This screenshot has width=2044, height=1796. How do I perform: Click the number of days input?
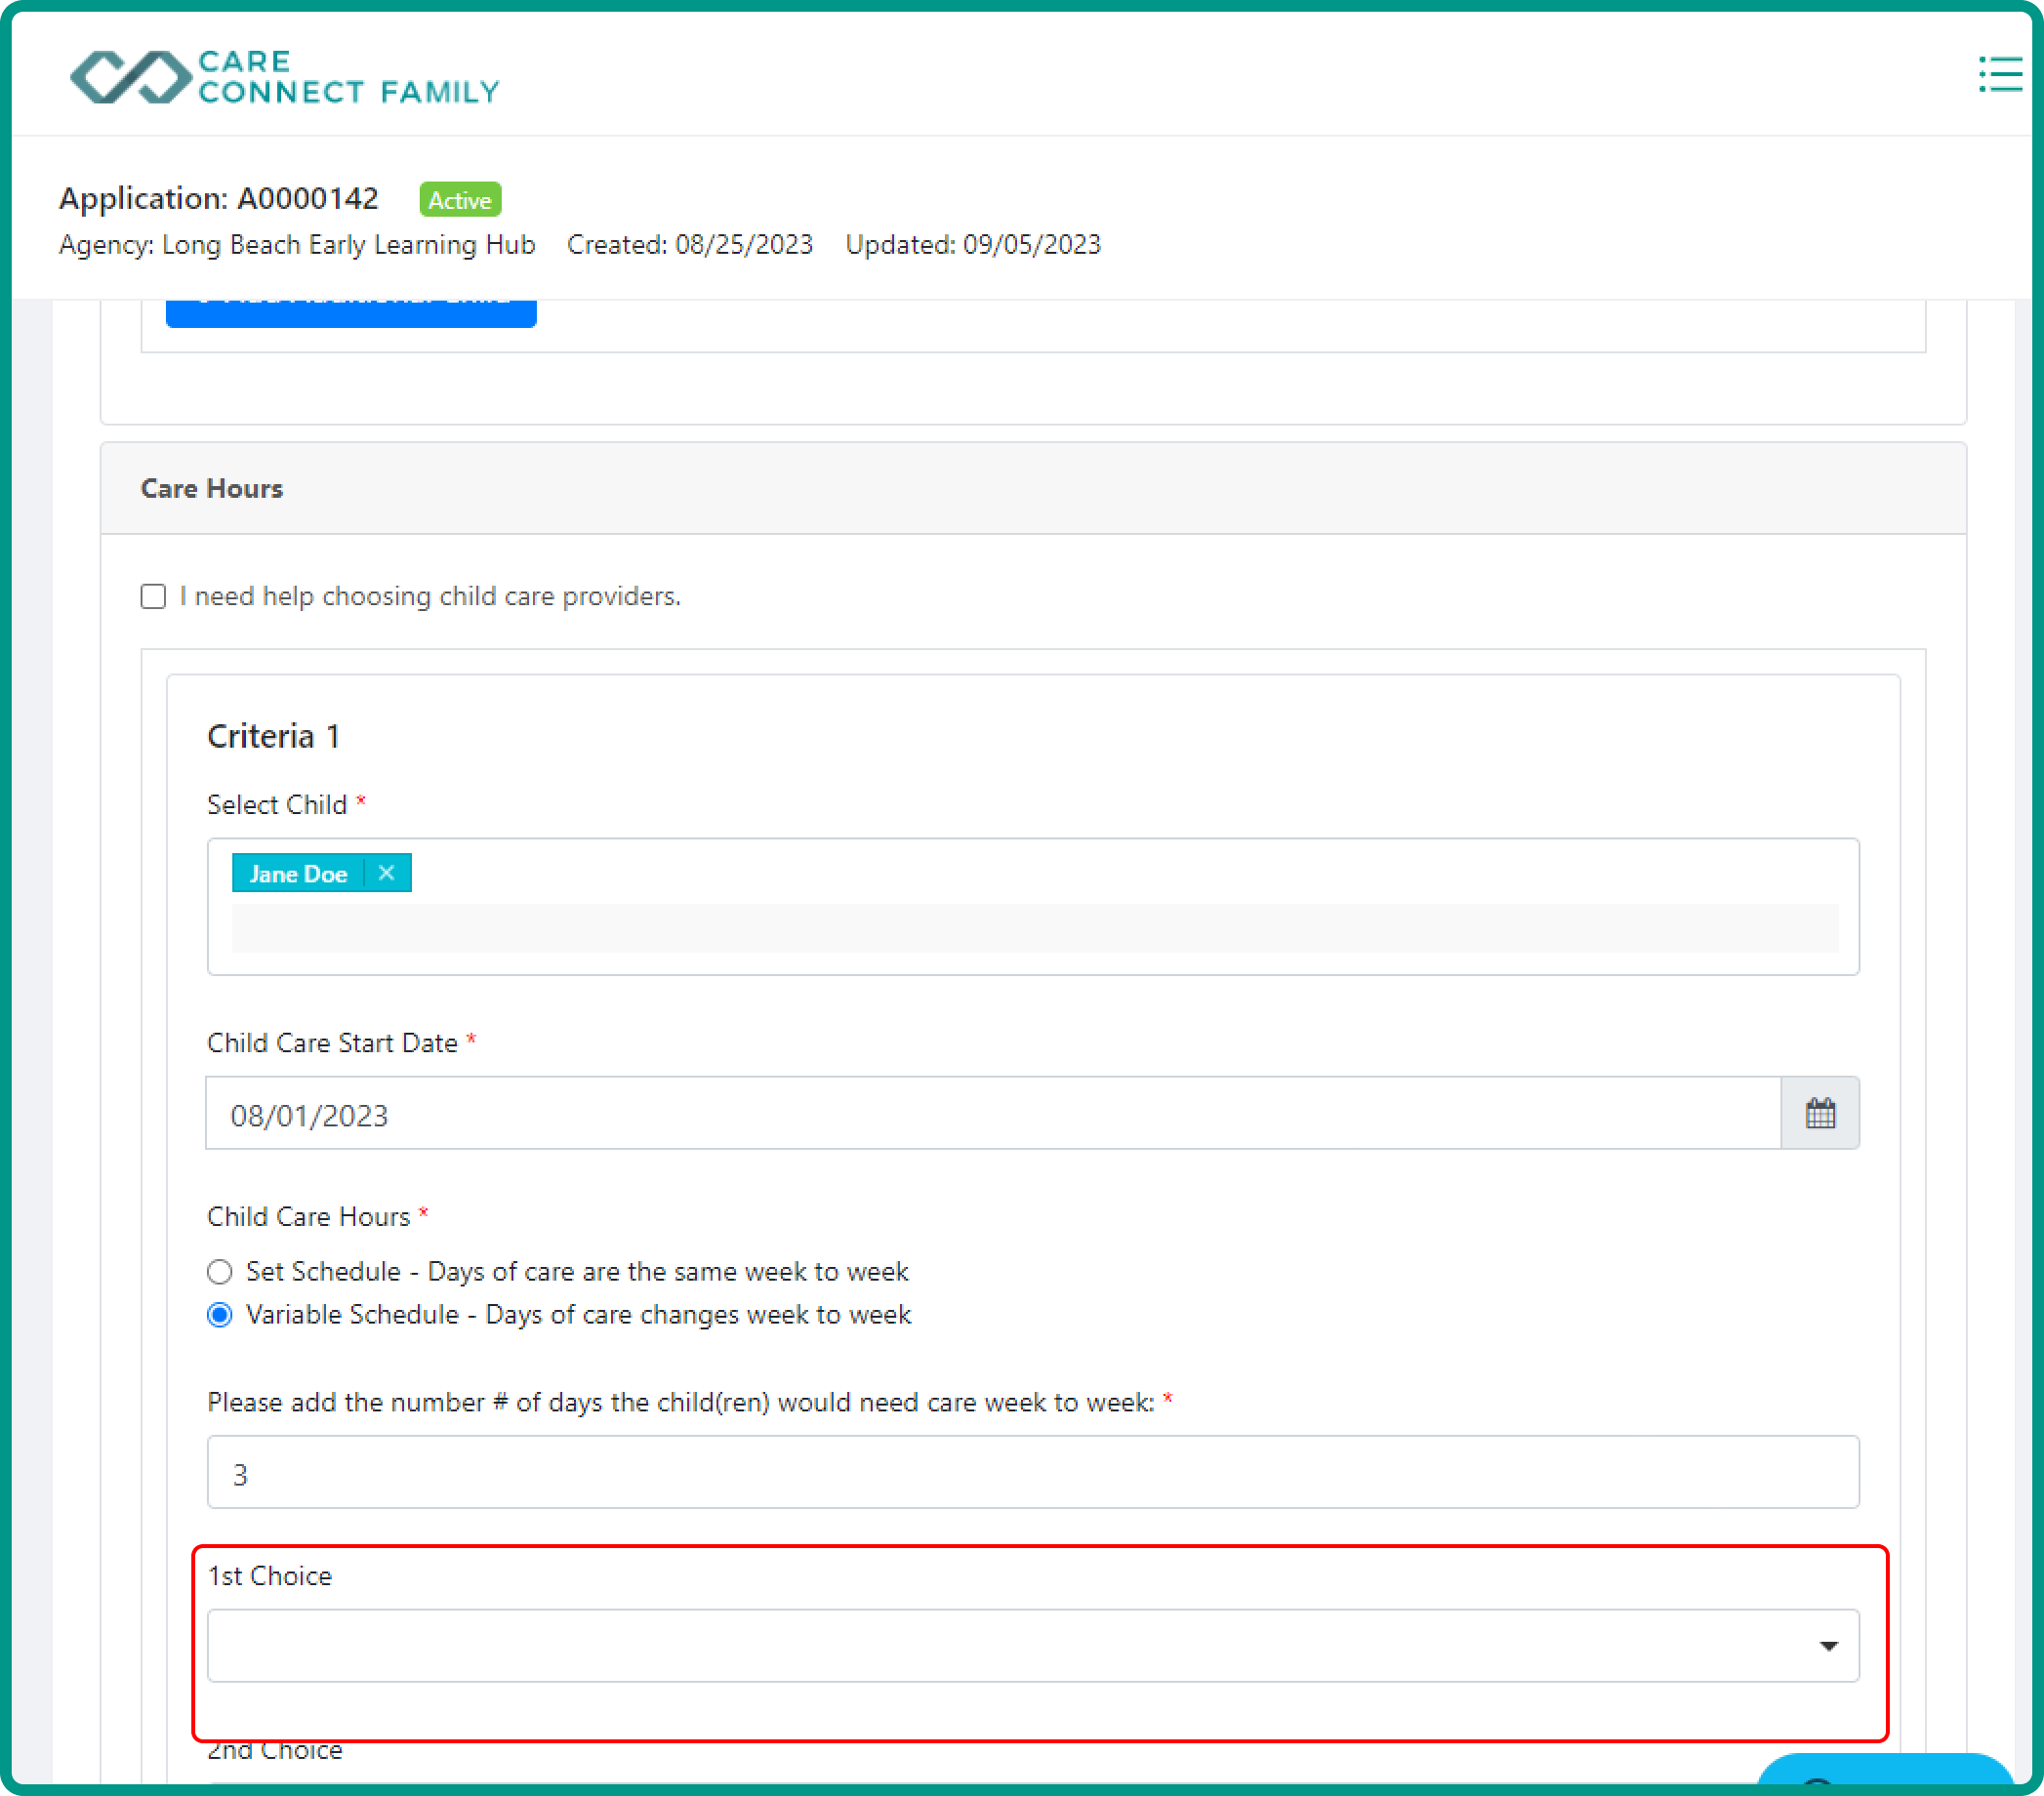[x=1032, y=1473]
